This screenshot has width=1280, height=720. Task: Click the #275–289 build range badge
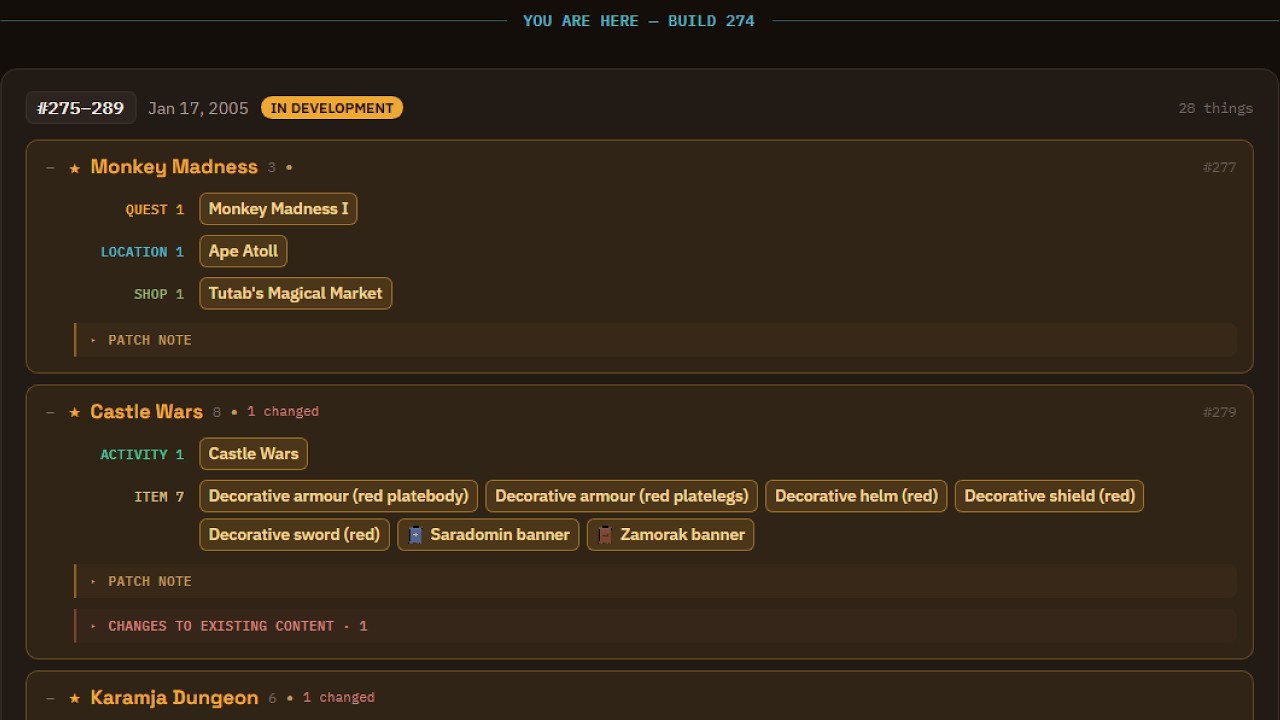pos(81,108)
